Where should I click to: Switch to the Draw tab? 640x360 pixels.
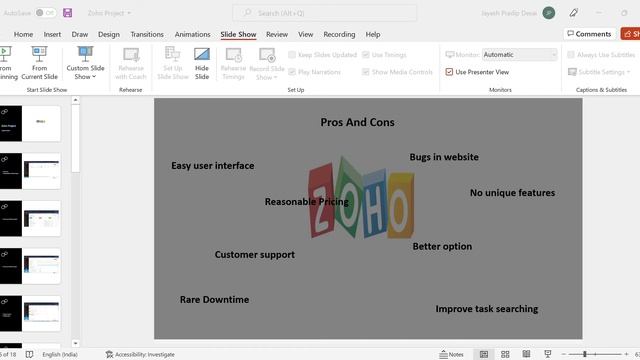point(80,34)
